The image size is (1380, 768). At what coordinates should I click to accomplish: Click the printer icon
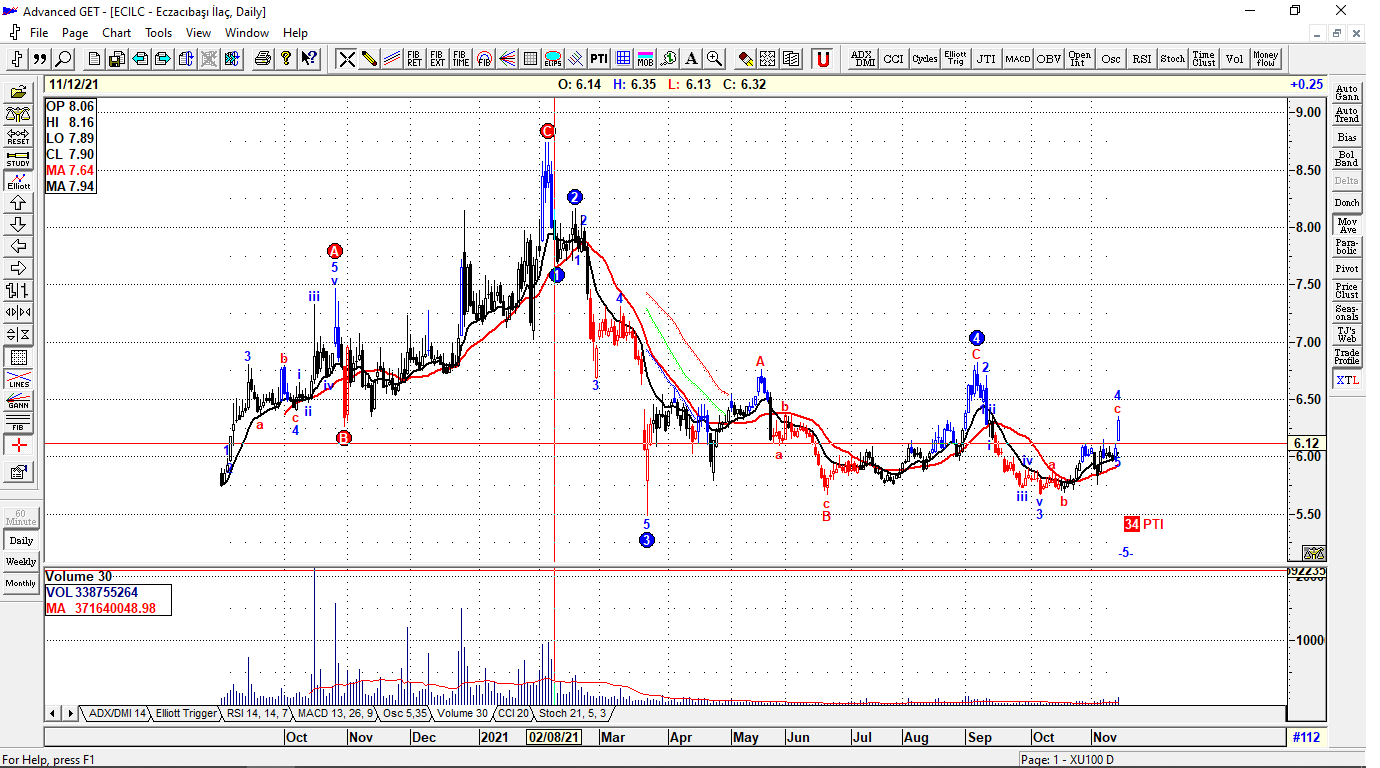click(x=262, y=59)
